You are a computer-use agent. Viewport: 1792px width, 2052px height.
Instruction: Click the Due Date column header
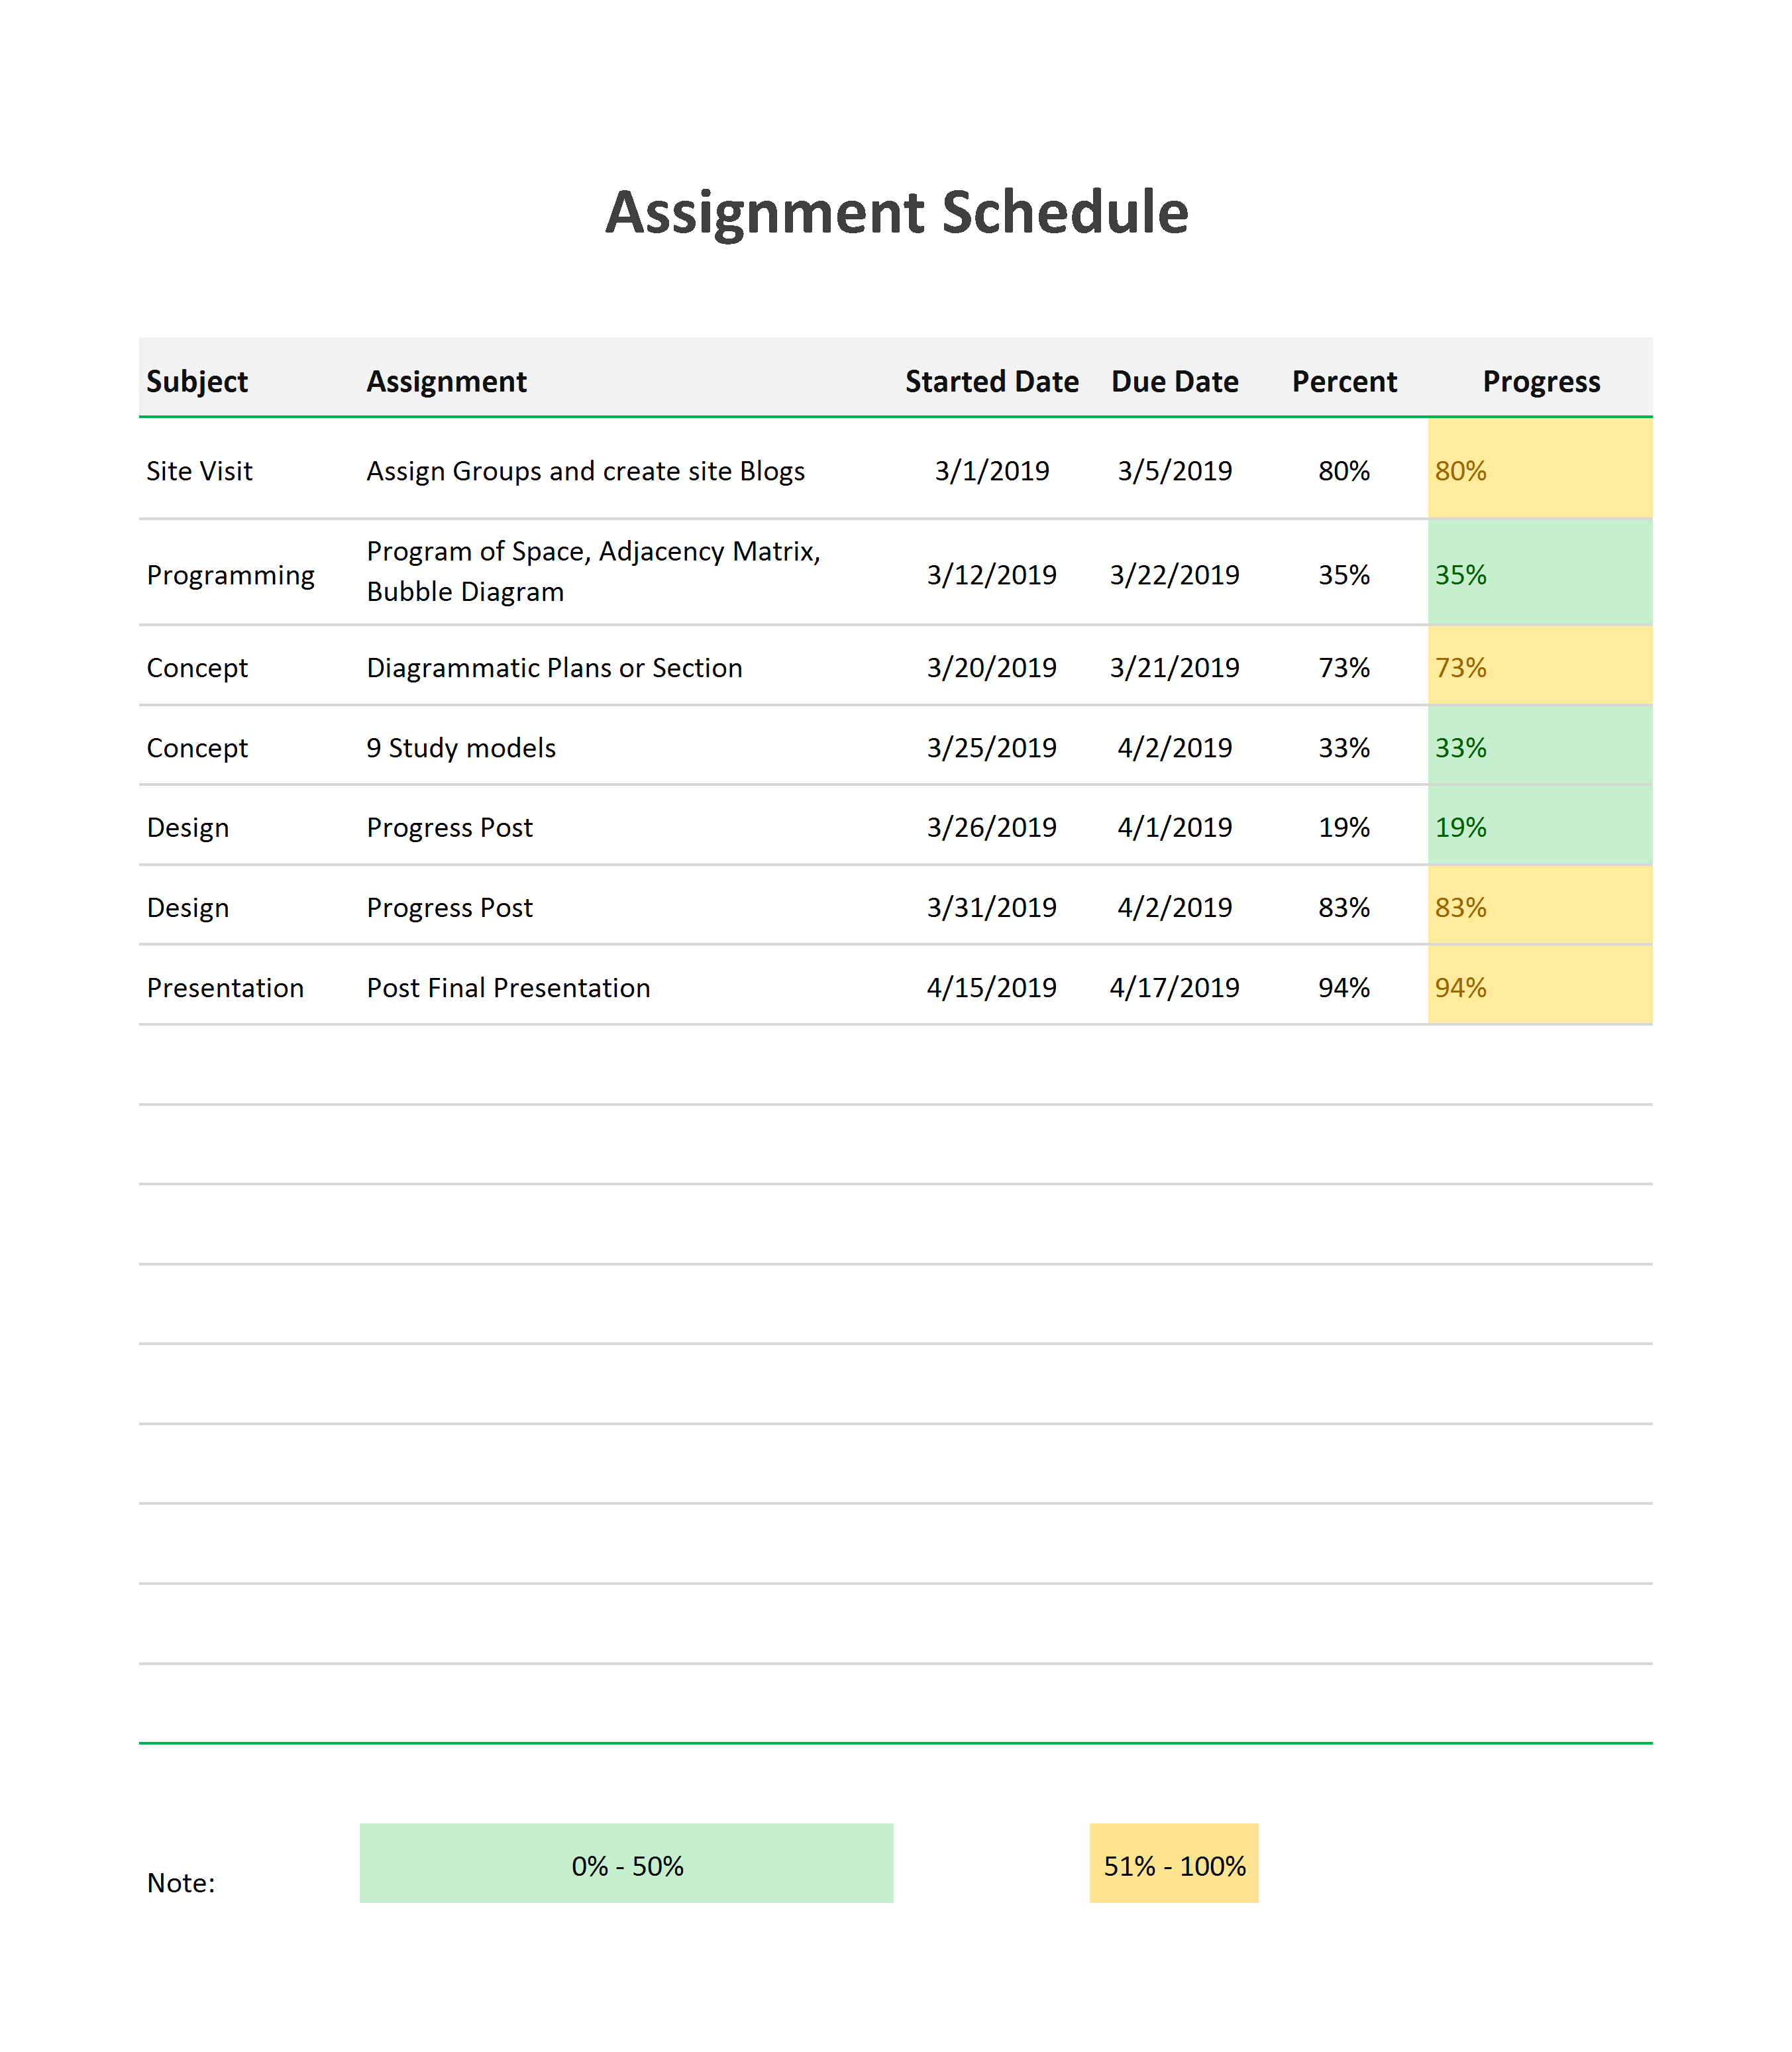click(1174, 381)
